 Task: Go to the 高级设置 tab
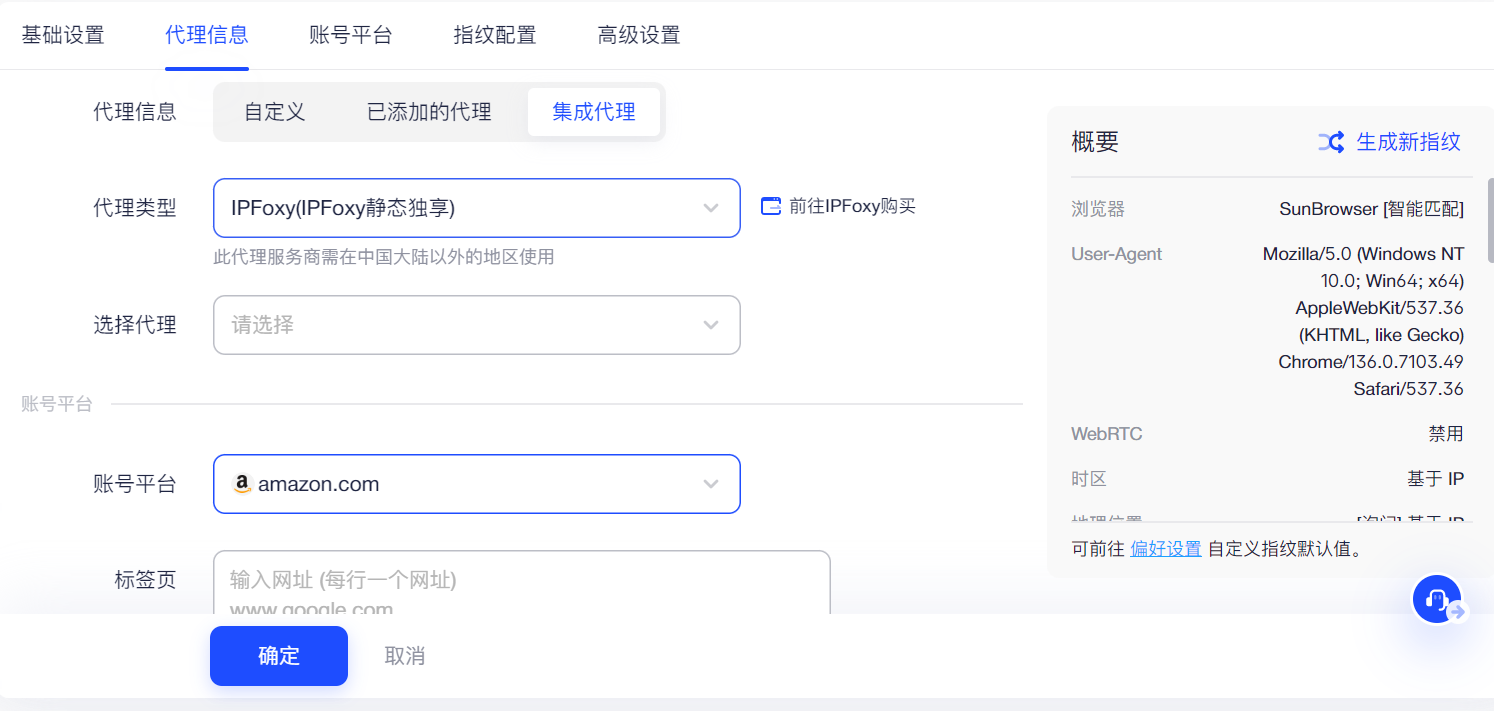click(637, 33)
